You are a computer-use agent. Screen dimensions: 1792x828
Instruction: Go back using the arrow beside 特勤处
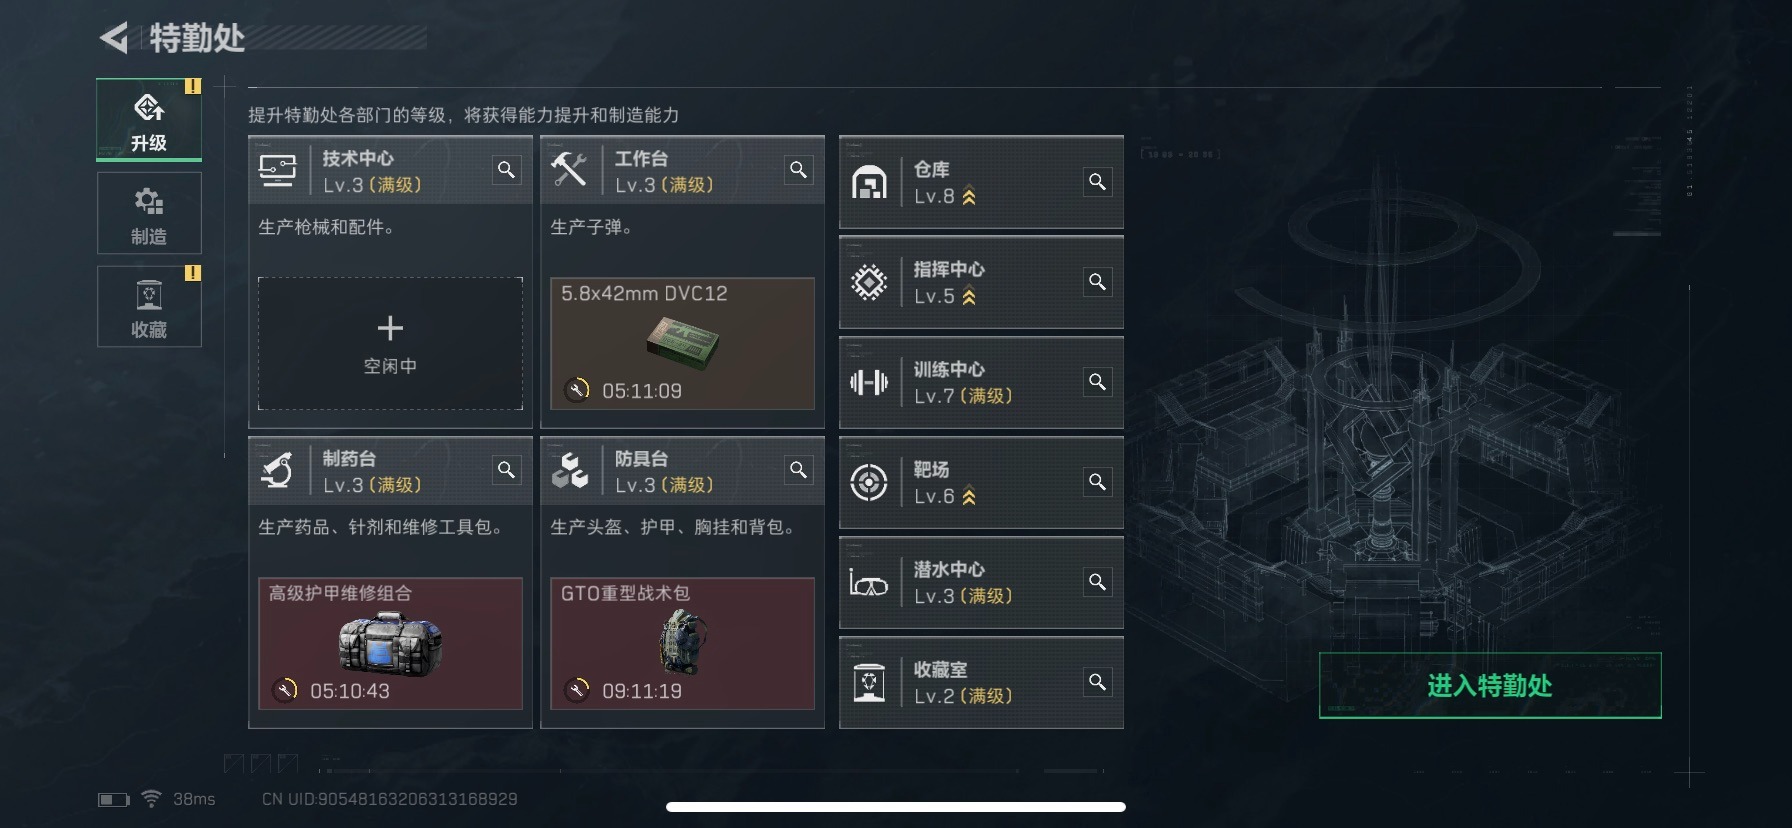[114, 38]
